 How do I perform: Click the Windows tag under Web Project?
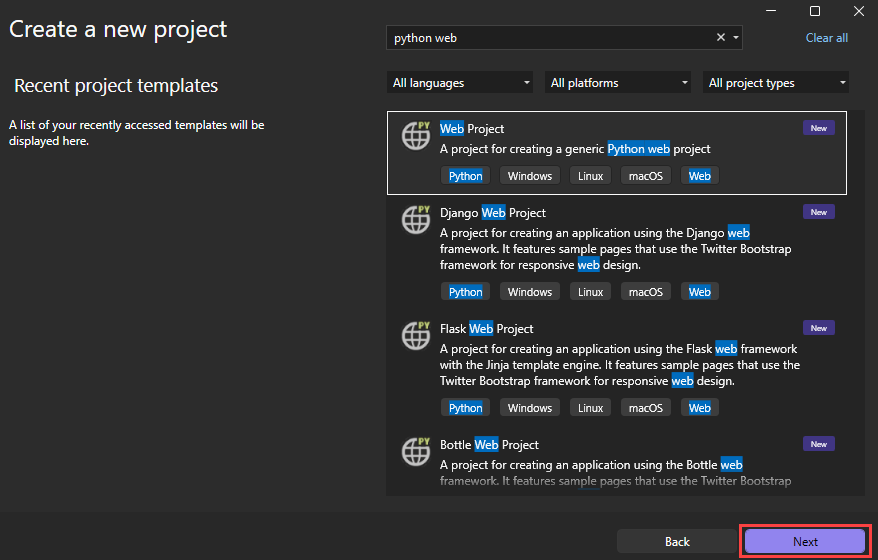(530, 176)
